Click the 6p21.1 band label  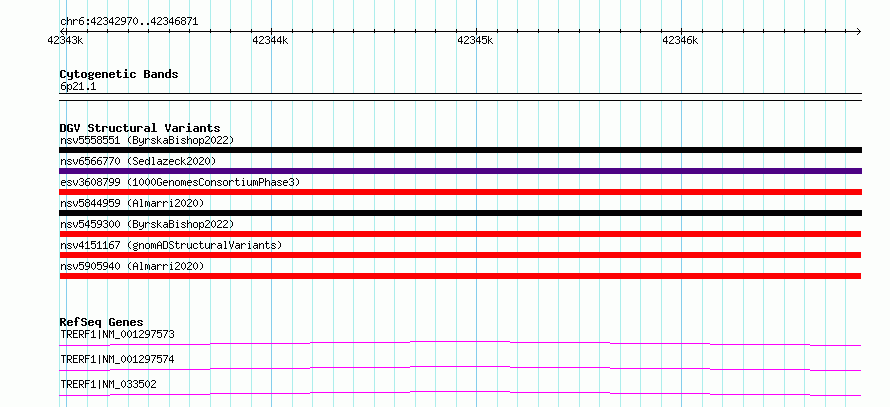coord(77,86)
